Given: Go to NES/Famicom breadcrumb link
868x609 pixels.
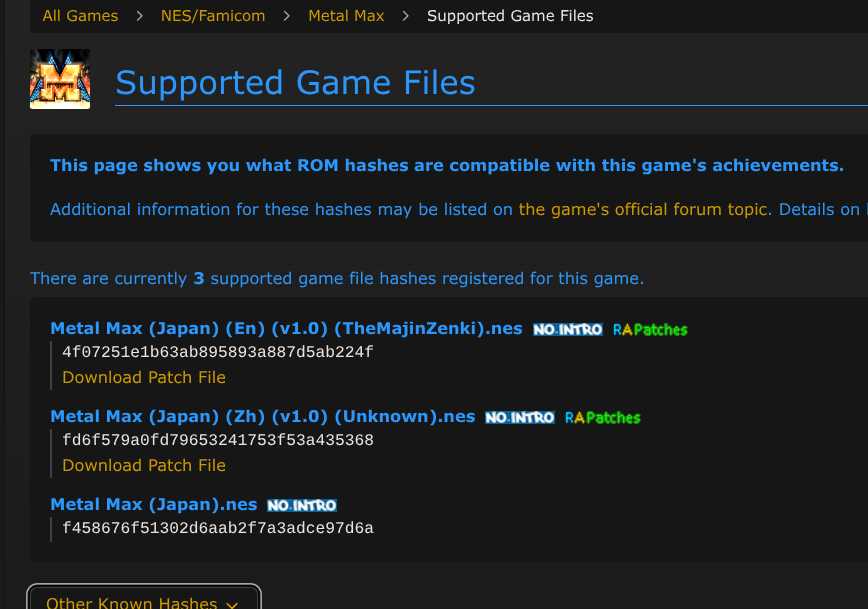Looking at the screenshot, I should point(213,16).
